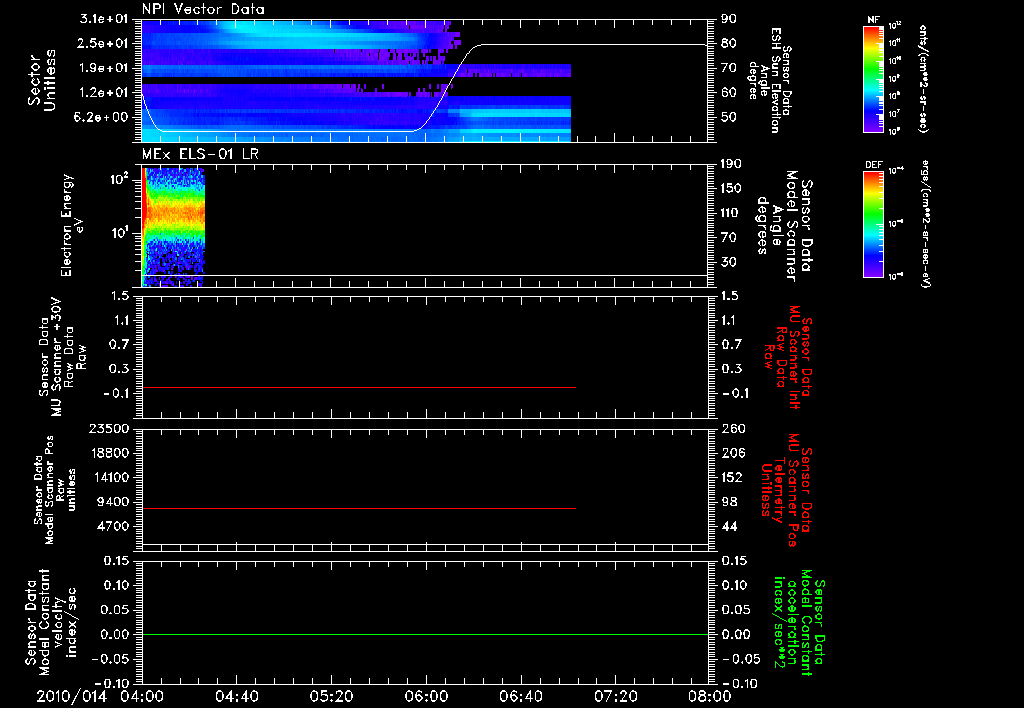Screen dimensions: 1024x708
Task: Click the green constant velocity trace line
Action: click(x=425, y=634)
